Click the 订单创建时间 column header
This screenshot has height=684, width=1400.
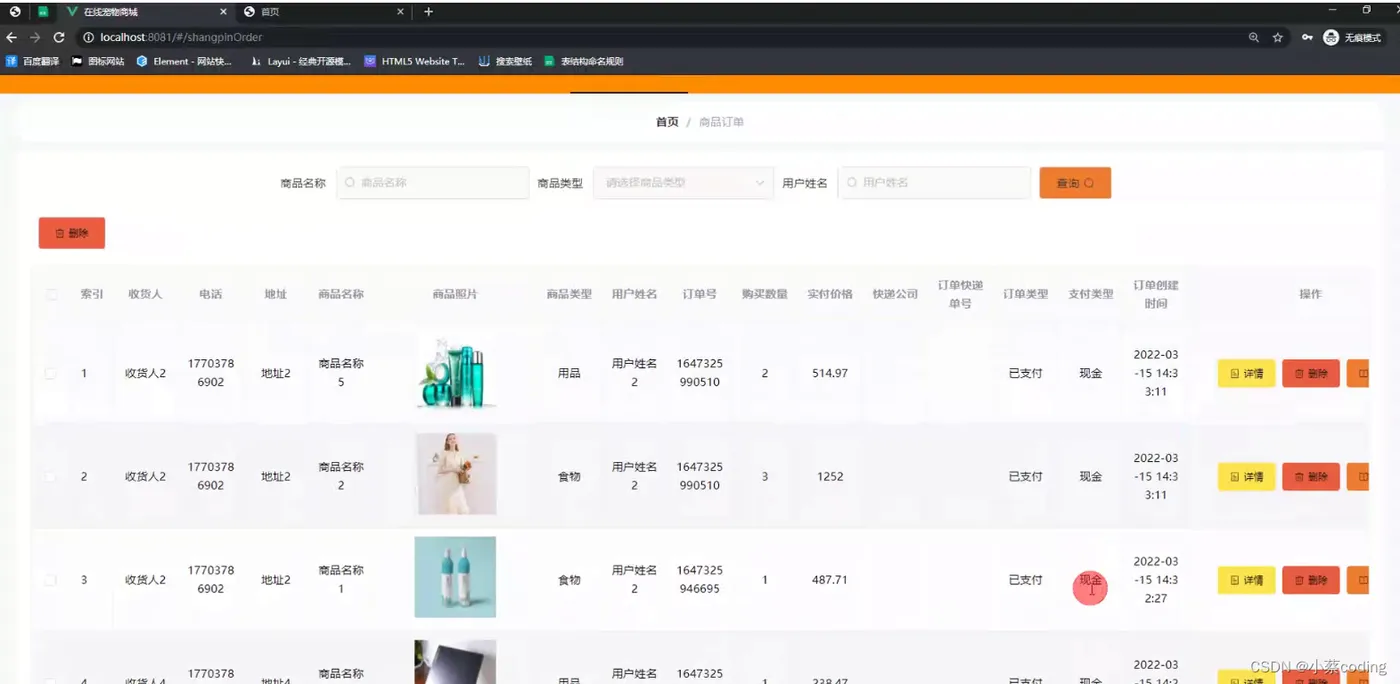point(1156,294)
